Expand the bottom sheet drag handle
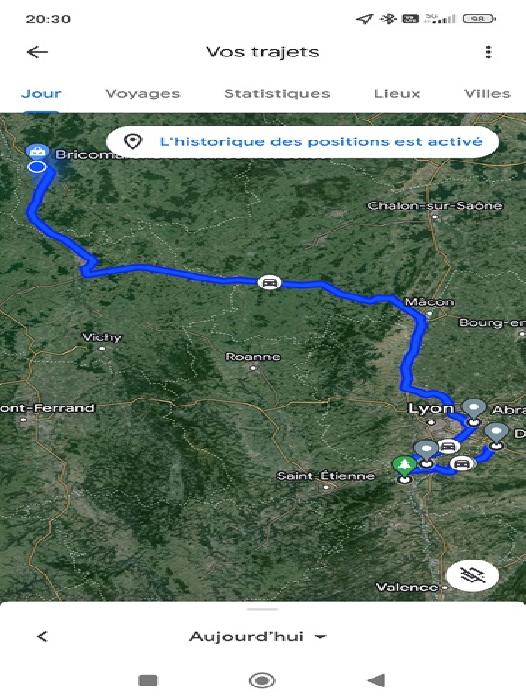This screenshot has height=700, width=526. tap(263, 609)
